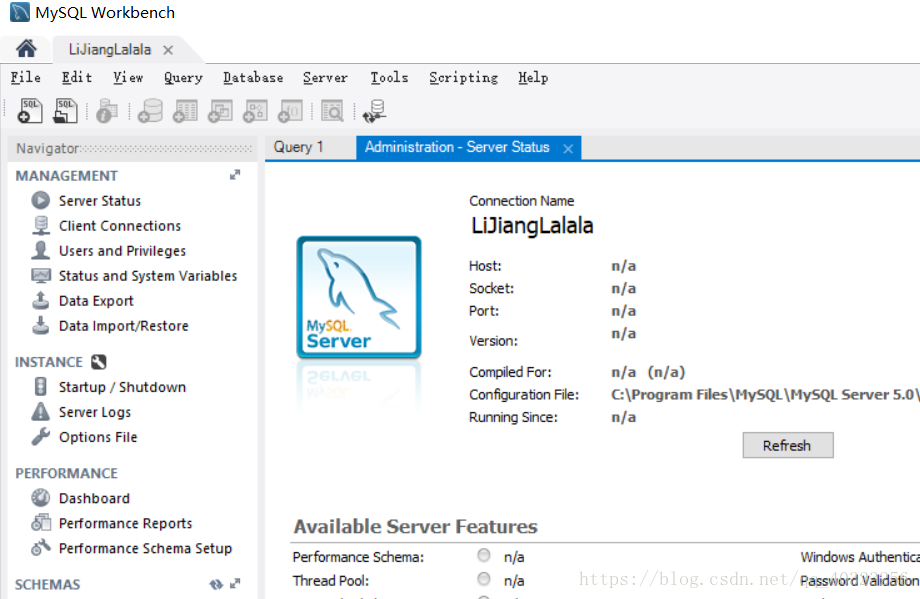Open a SQL script file toolbar icon

point(65,110)
